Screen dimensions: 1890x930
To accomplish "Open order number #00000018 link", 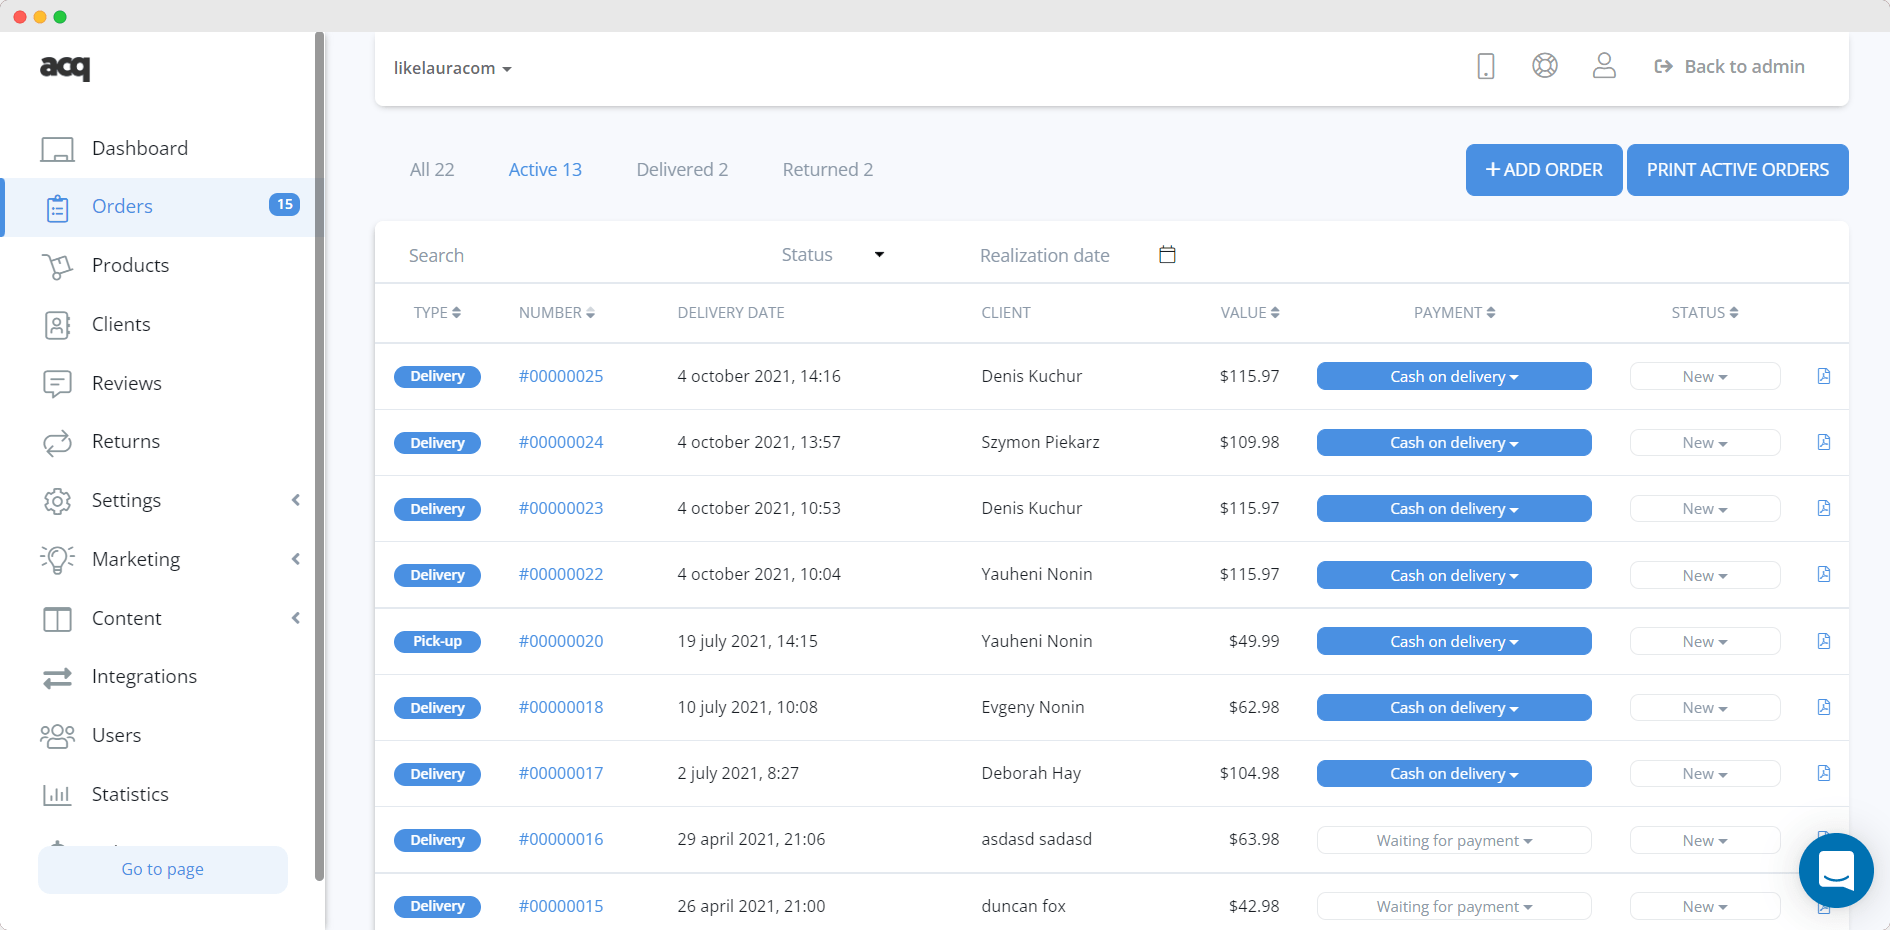I will (x=561, y=707).
